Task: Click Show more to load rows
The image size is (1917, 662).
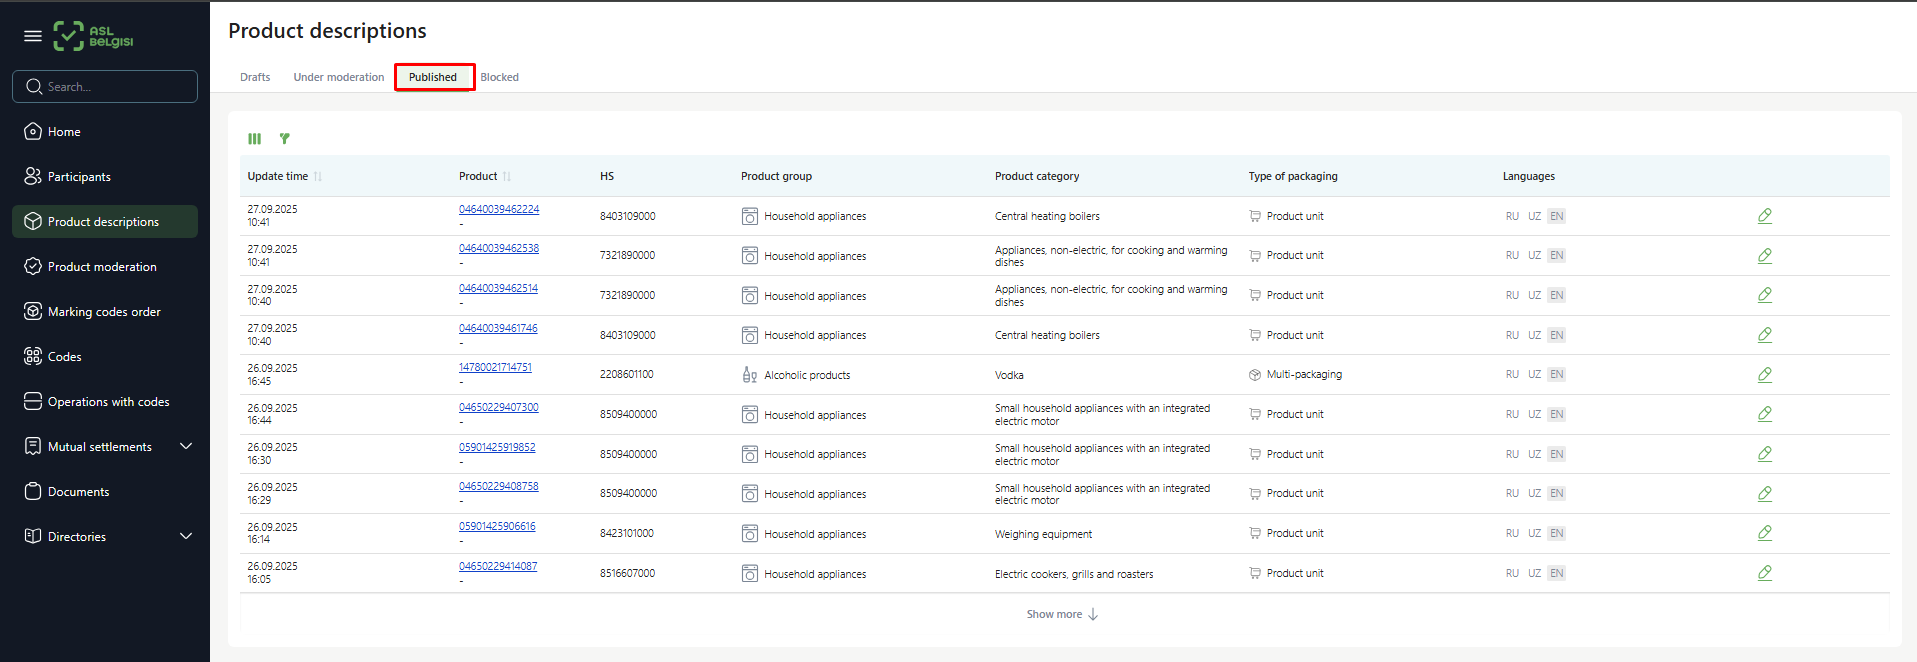Action: [1061, 614]
